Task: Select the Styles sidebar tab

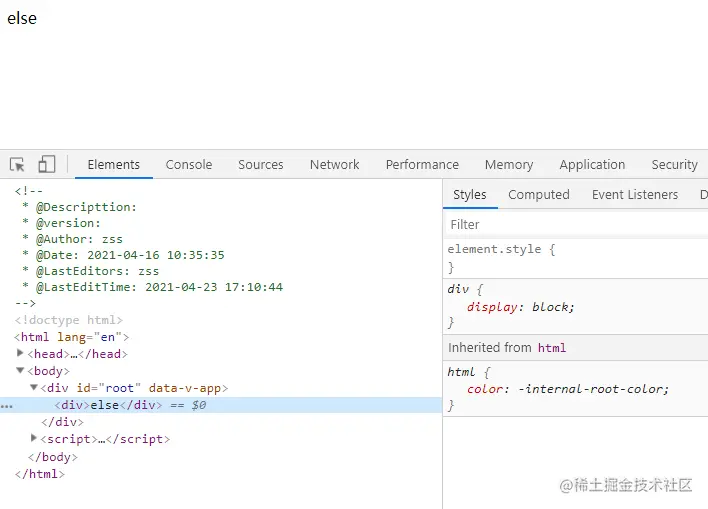Action: coord(470,195)
